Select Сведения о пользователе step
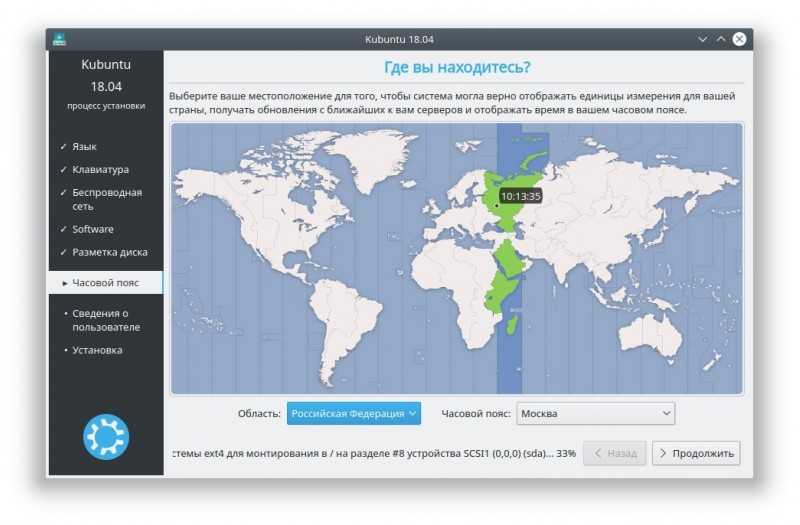Viewport: 800px width, 525px height. pyautogui.click(x=106, y=320)
